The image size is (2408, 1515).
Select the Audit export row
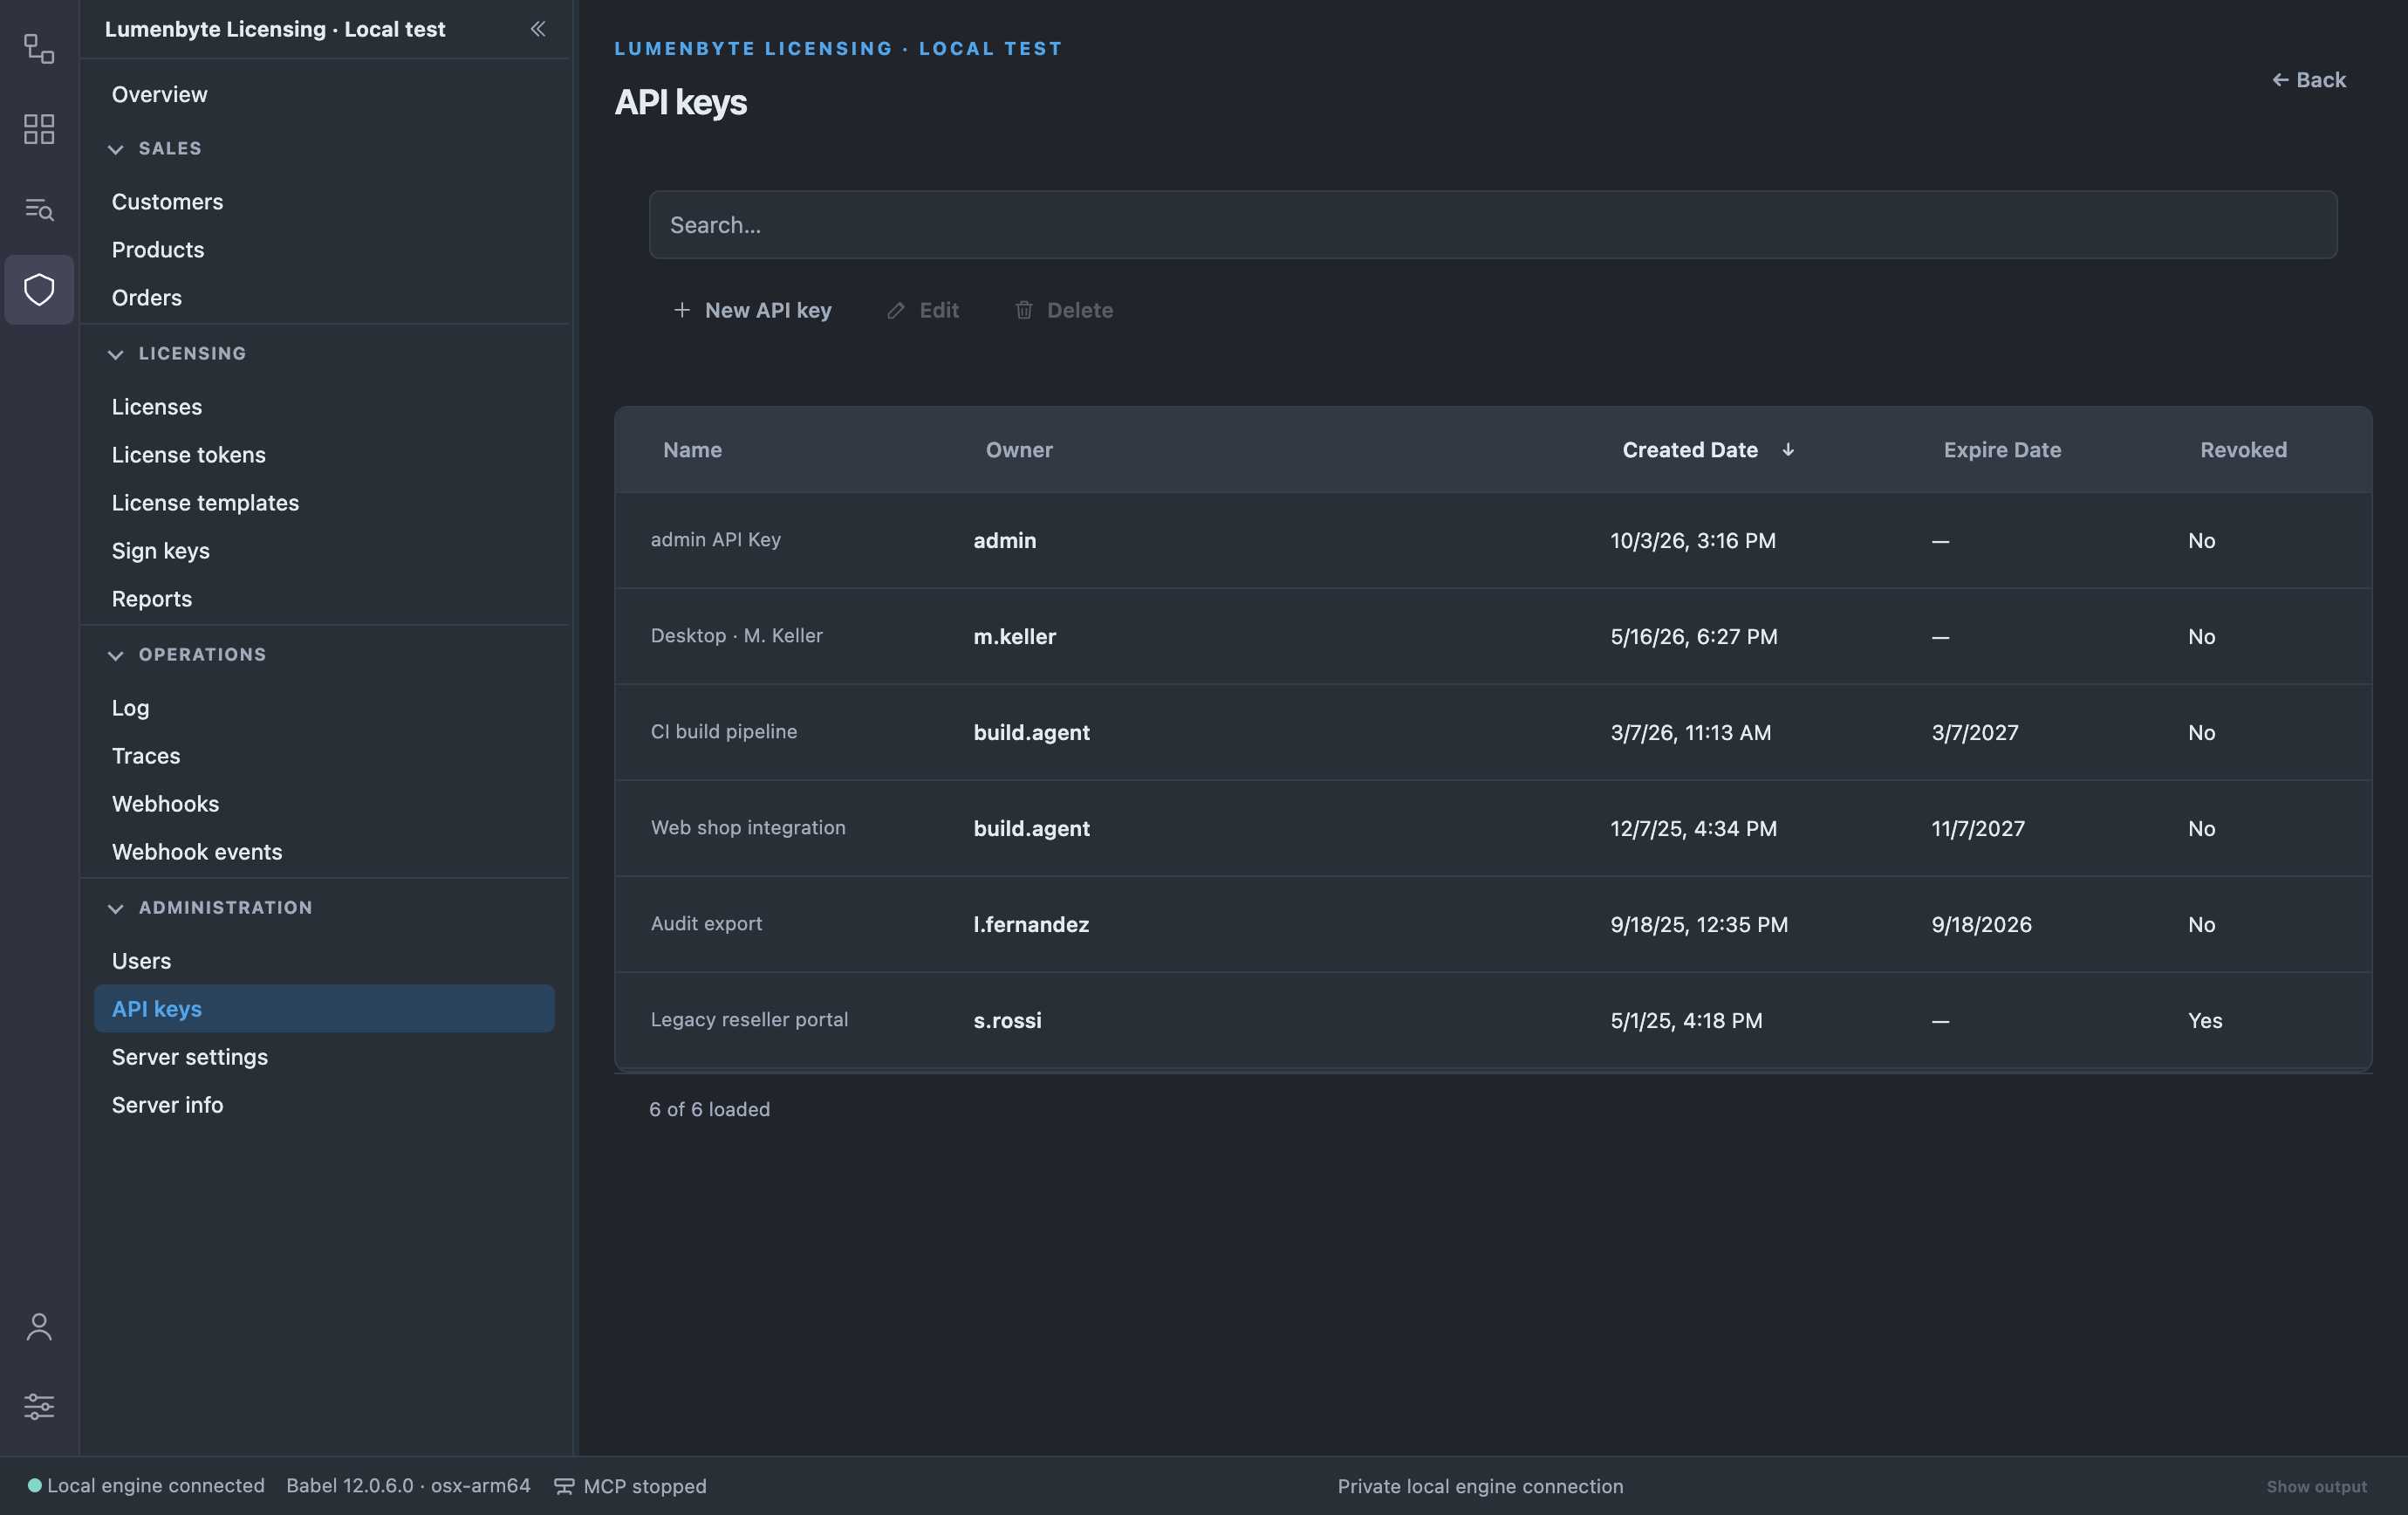1493,924
